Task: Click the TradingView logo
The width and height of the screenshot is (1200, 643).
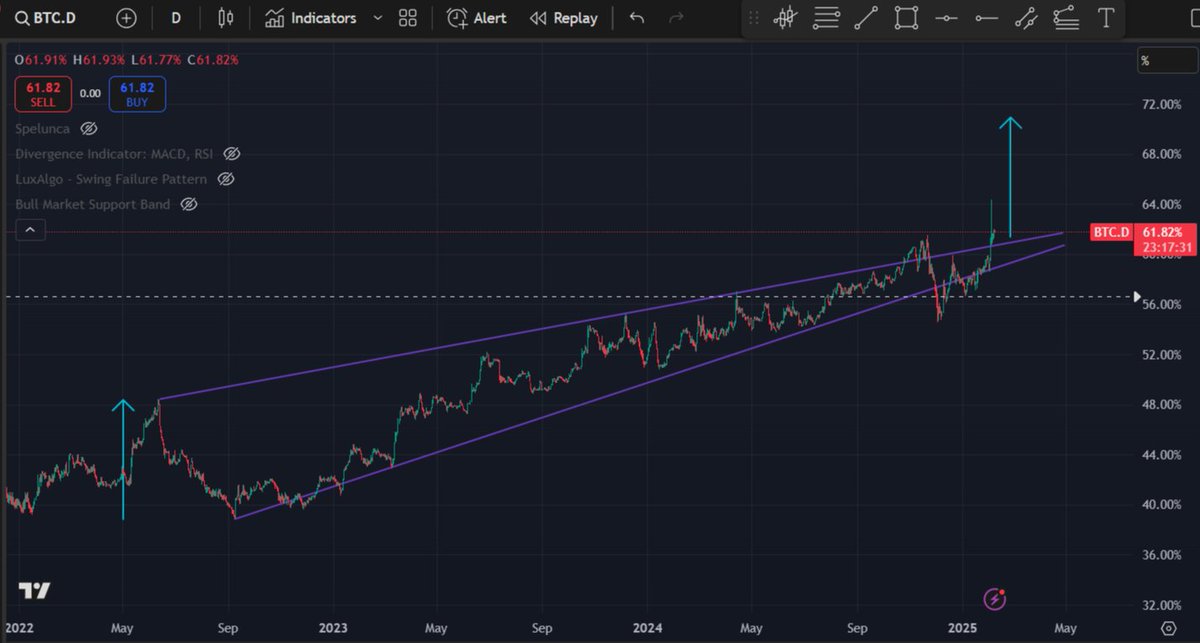Action: pos(34,591)
